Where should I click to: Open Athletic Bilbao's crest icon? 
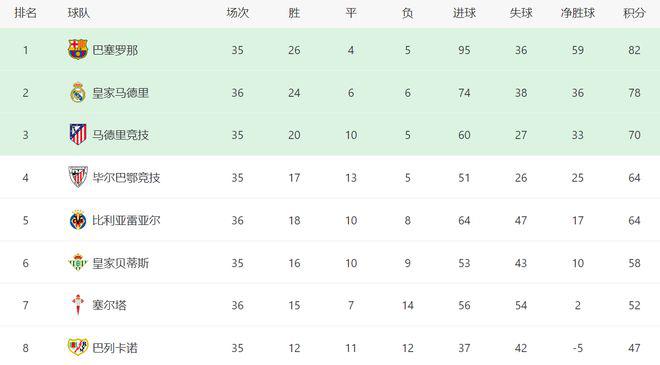coord(78,177)
